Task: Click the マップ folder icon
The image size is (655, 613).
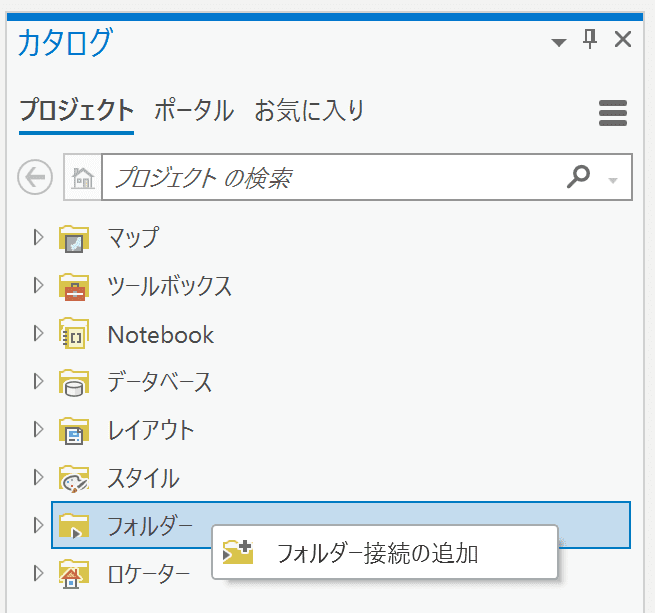Action: click(74, 239)
